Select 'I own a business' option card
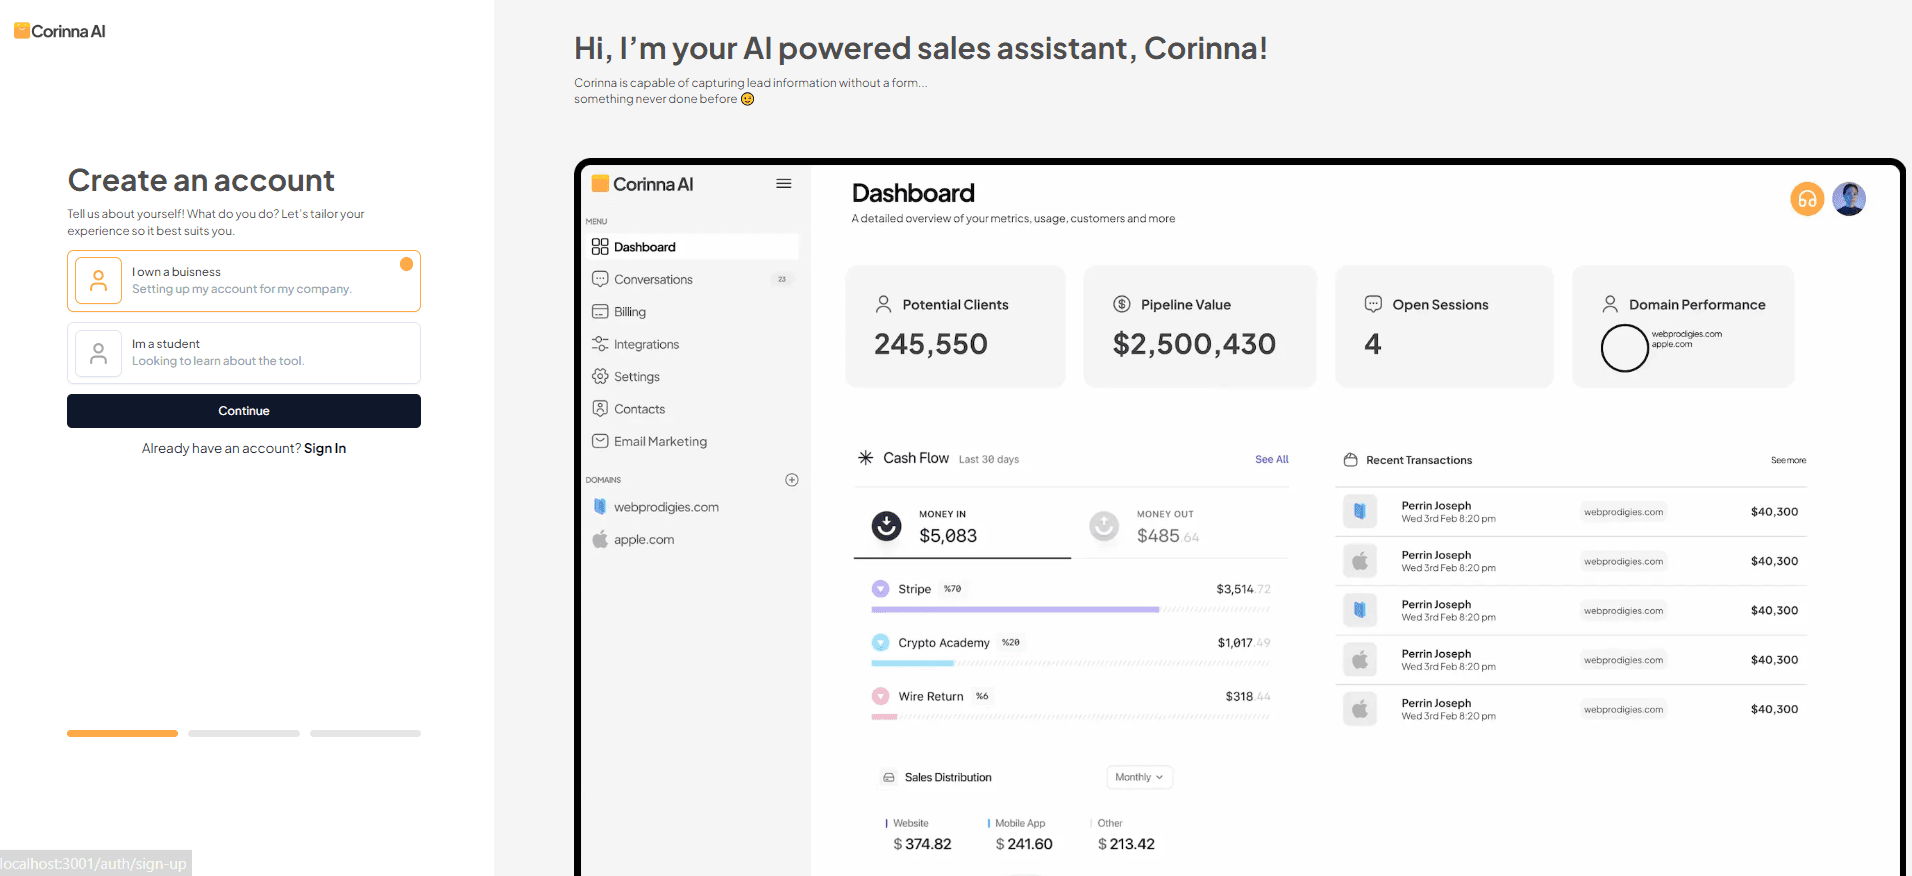This screenshot has width=1912, height=876. [x=244, y=281]
